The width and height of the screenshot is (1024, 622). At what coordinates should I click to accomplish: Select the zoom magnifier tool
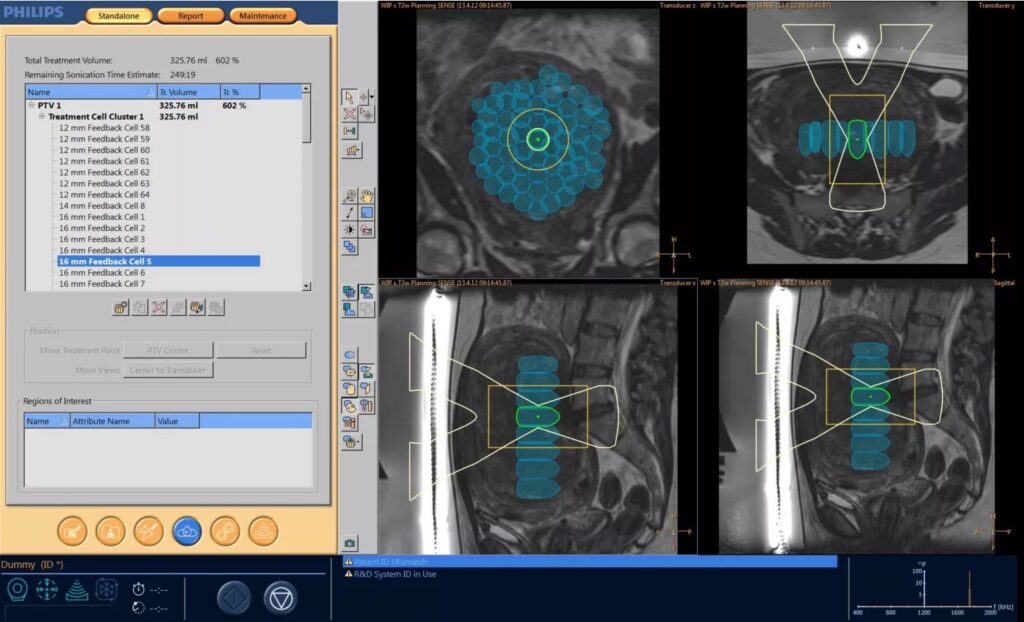coord(350,196)
